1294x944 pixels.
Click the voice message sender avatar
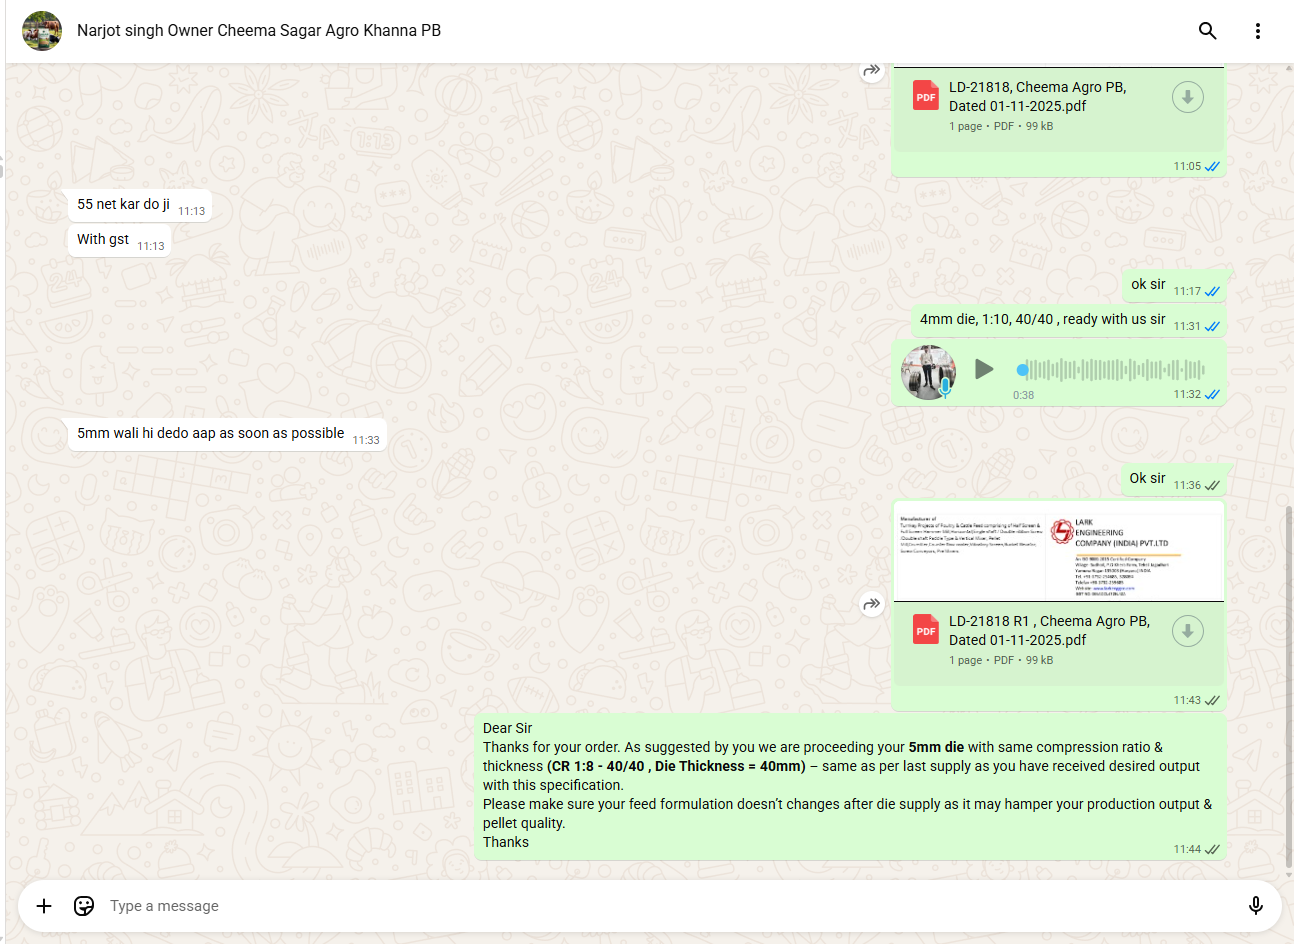point(928,371)
